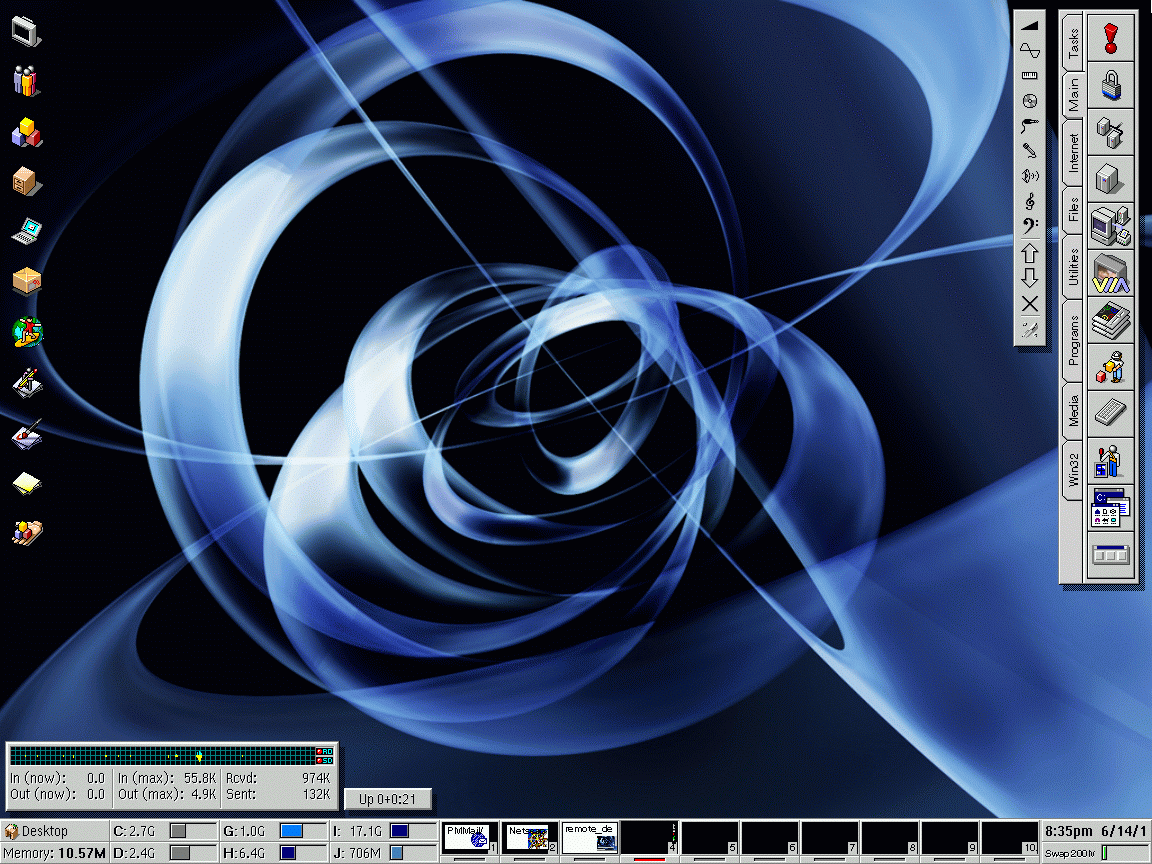Screen dimensions: 1152x864
Task: Click the surfer globe desktop icon
Action: click(27, 331)
